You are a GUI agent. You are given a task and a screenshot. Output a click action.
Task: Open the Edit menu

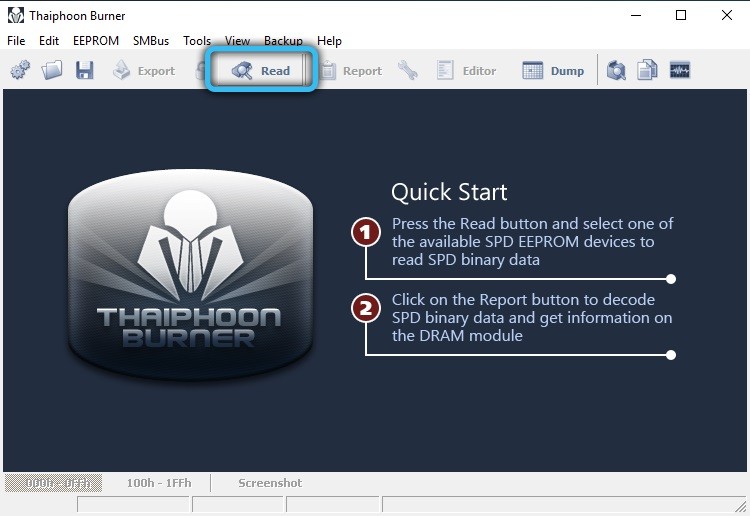point(49,41)
